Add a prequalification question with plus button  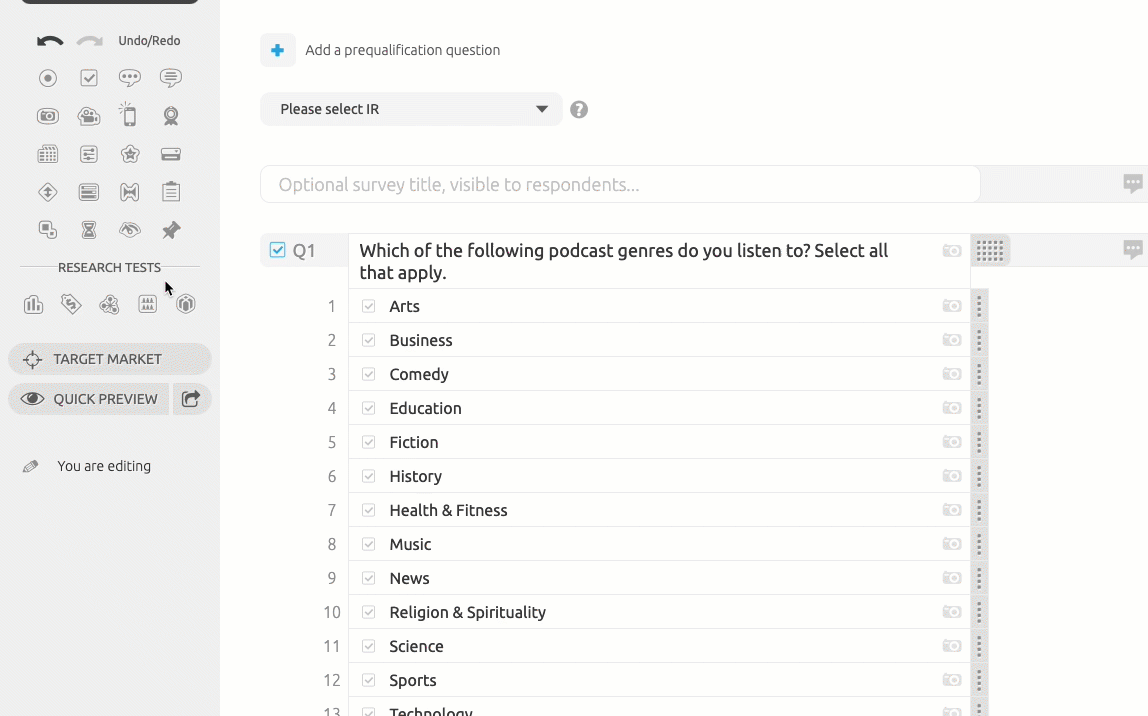pos(278,50)
